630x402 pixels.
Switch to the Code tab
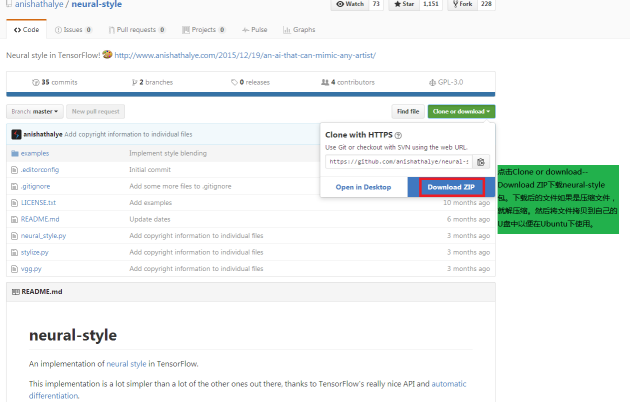coord(27,30)
